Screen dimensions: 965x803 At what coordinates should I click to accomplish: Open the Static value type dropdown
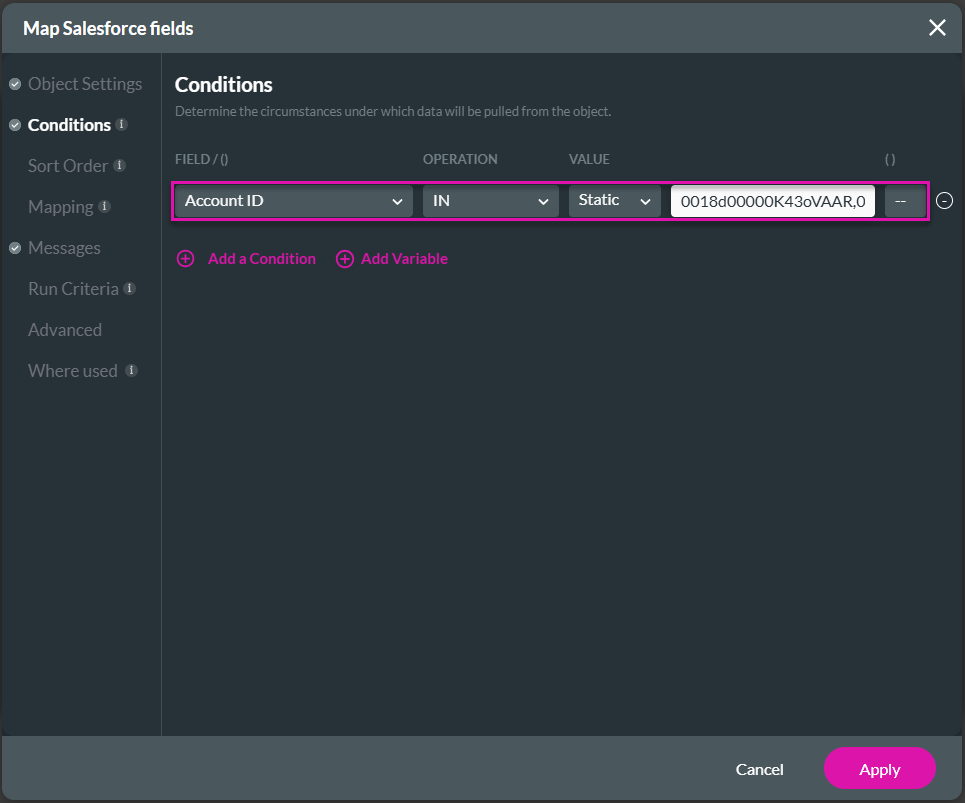pyautogui.click(x=614, y=200)
